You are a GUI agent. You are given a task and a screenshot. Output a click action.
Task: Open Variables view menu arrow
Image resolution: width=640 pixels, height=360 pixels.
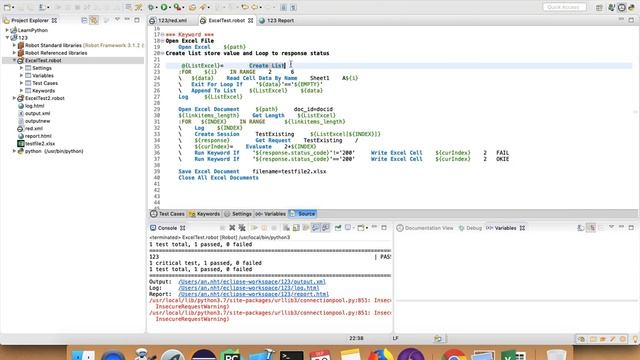tap(611, 227)
